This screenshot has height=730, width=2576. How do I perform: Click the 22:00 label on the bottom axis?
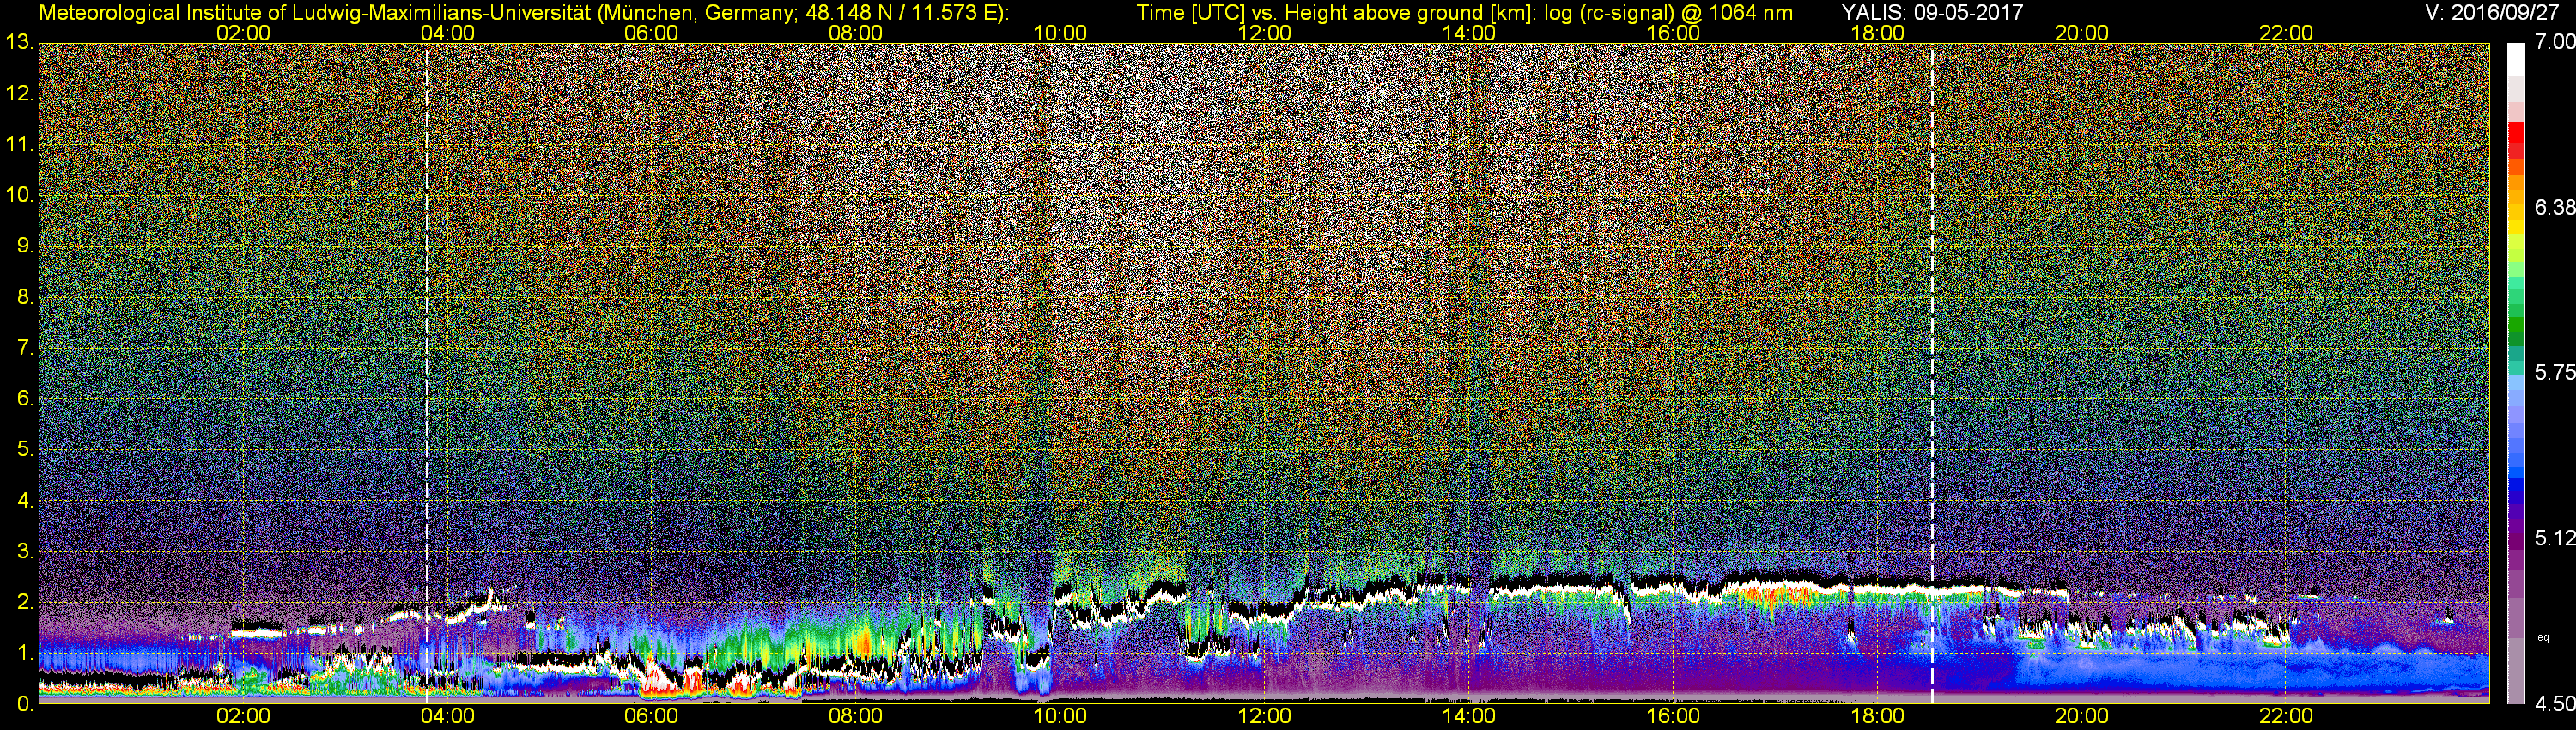tap(2285, 716)
